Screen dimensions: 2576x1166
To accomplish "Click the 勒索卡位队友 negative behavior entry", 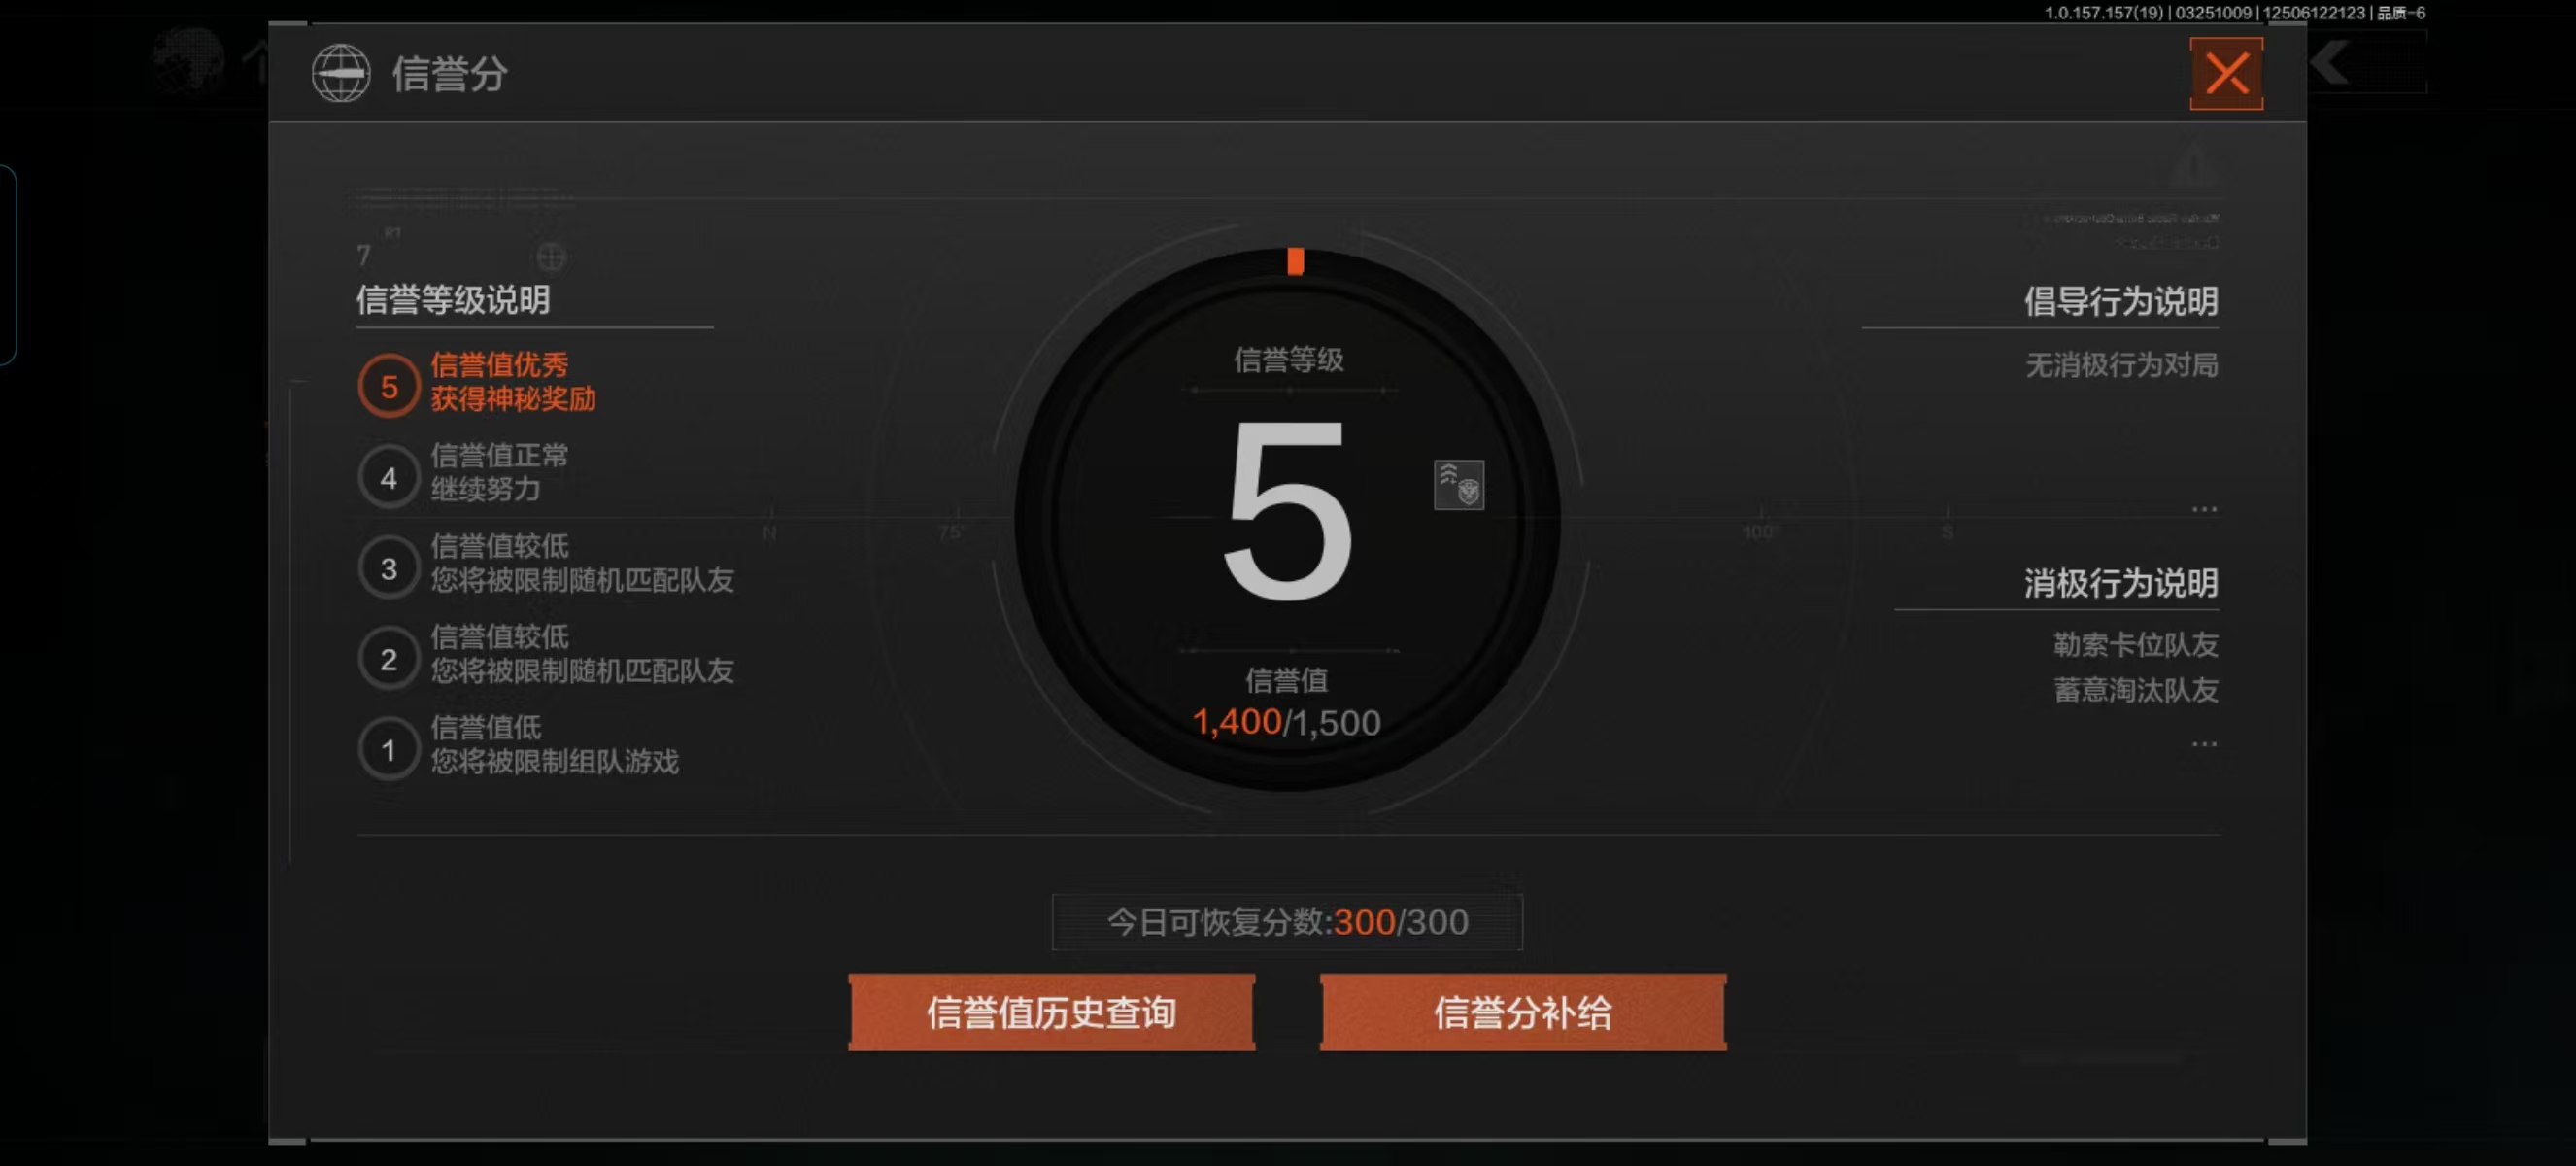I will point(2135,645).
